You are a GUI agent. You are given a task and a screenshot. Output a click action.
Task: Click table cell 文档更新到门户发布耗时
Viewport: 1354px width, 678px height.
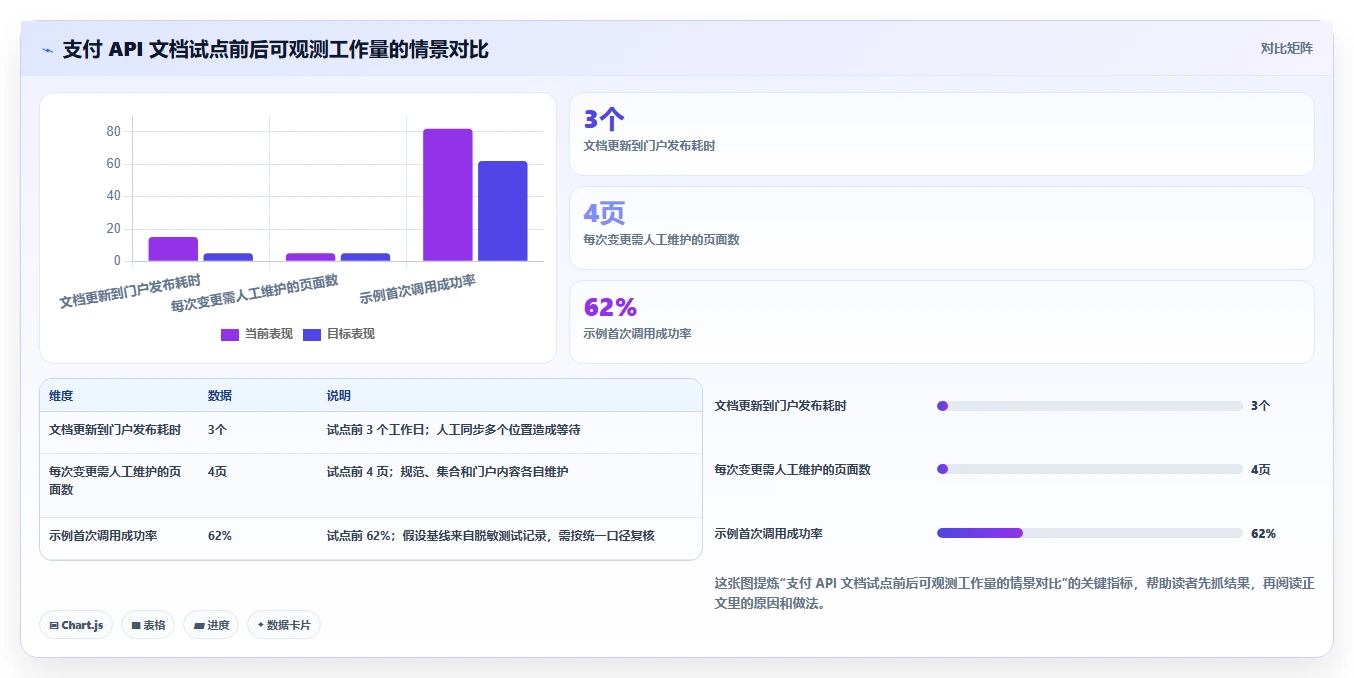[115, 430]
